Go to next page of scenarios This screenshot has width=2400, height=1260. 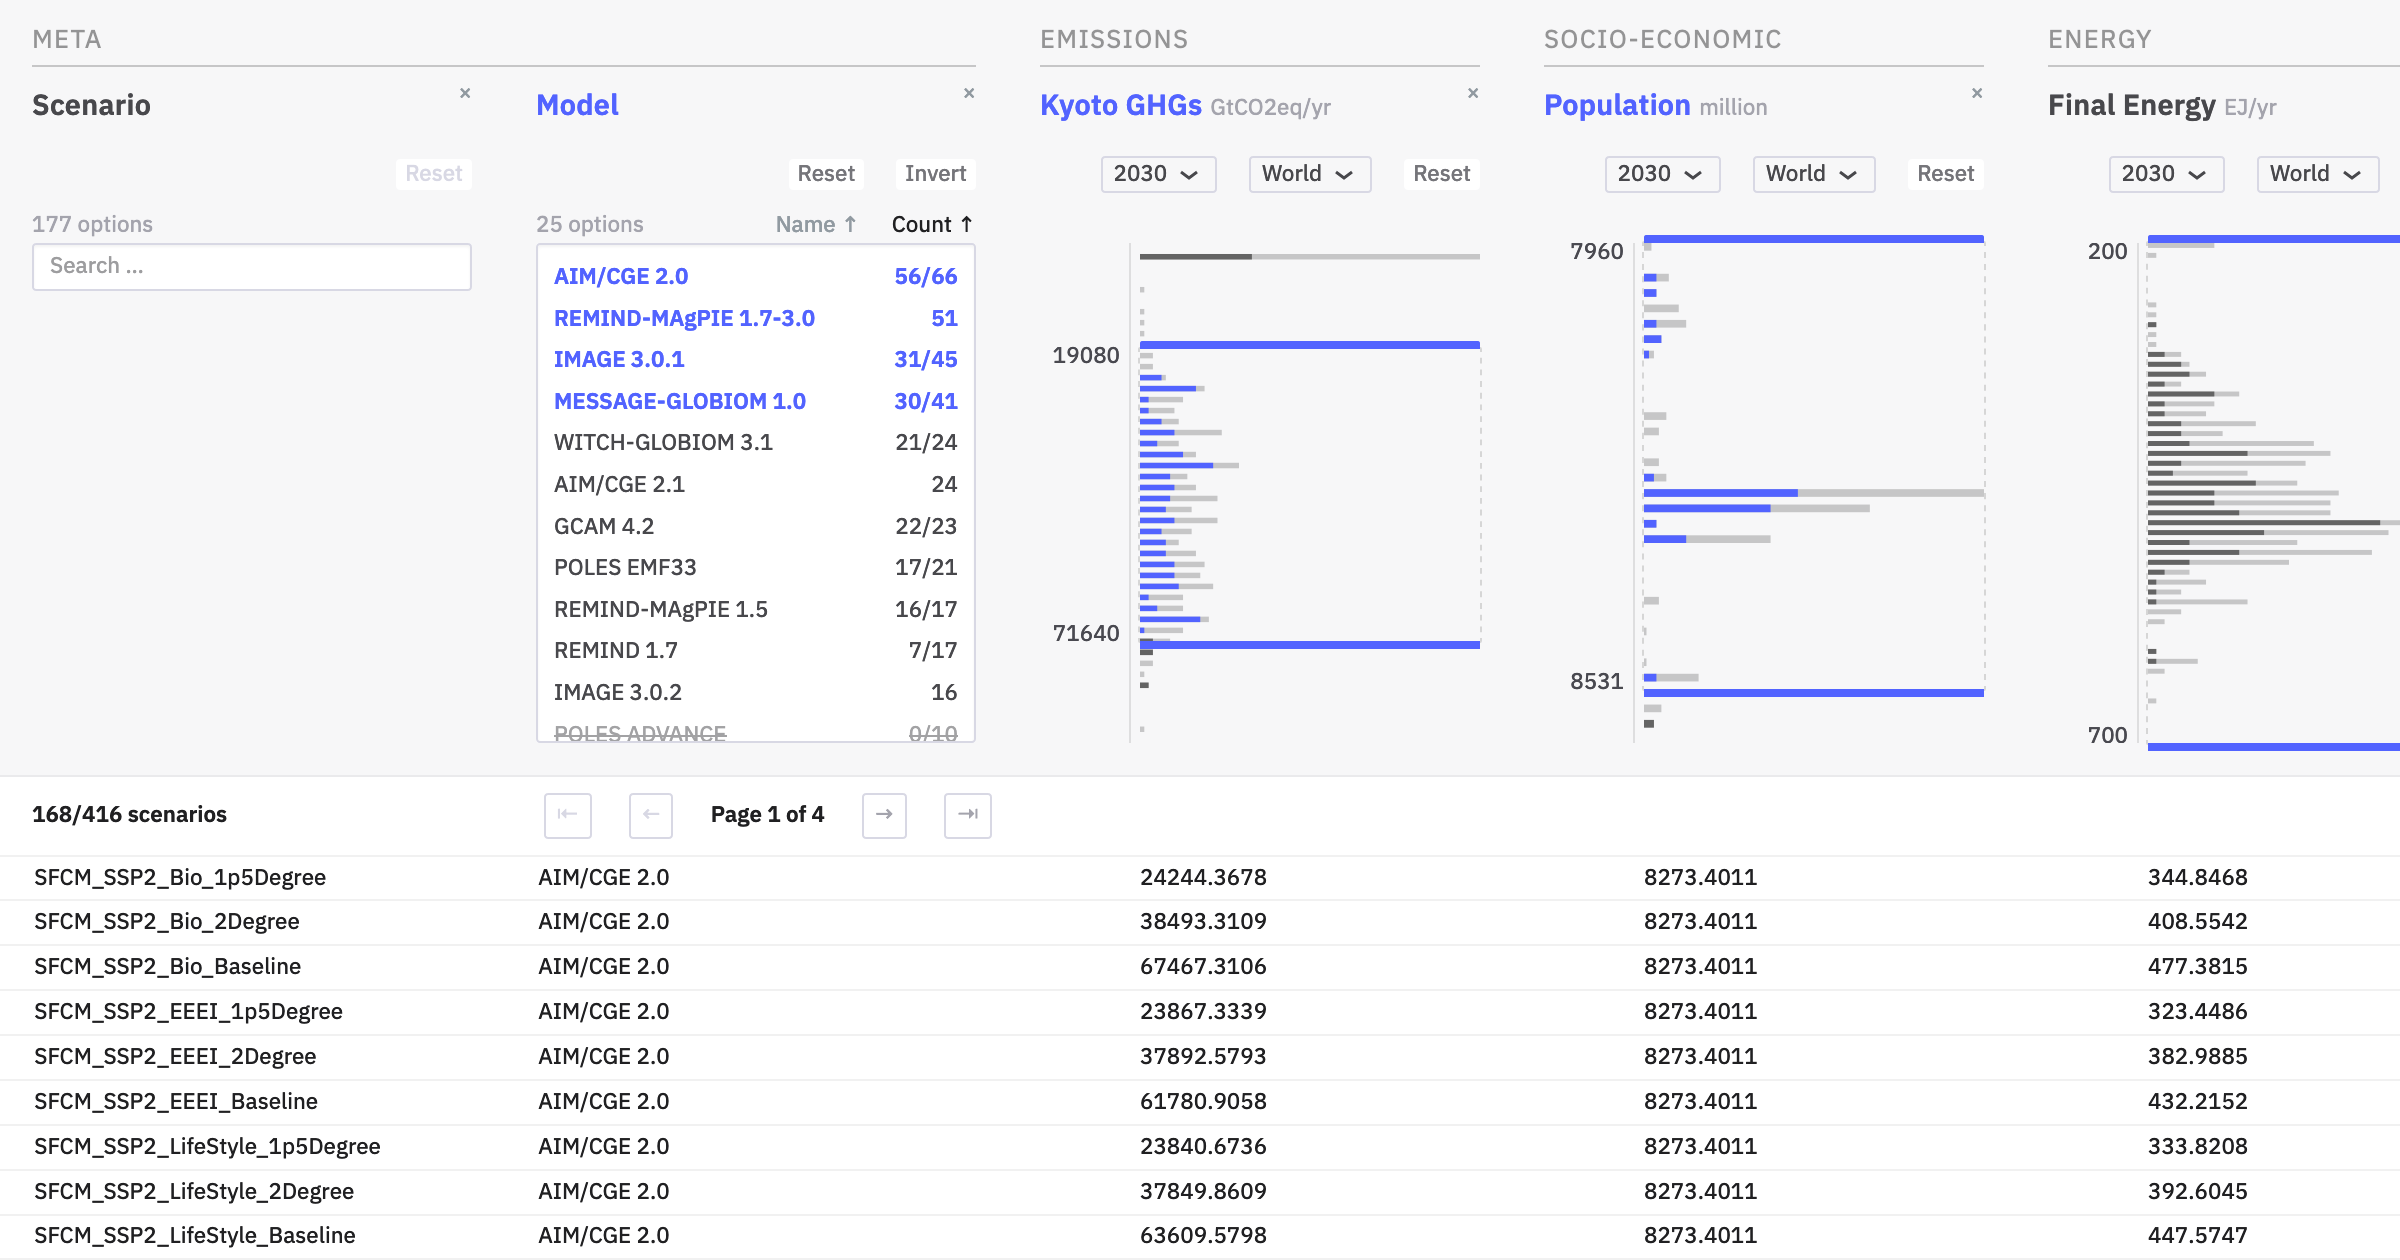tap(884, 815)
